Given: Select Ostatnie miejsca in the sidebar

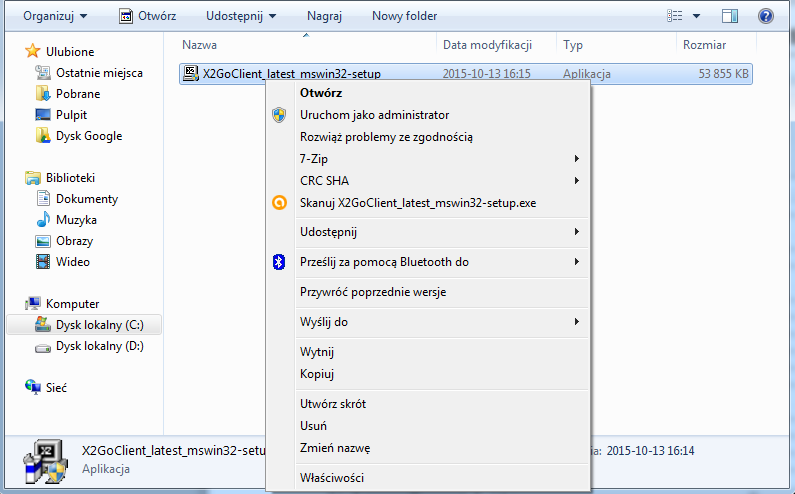Looking at the screenshot, I should point(99,73).
